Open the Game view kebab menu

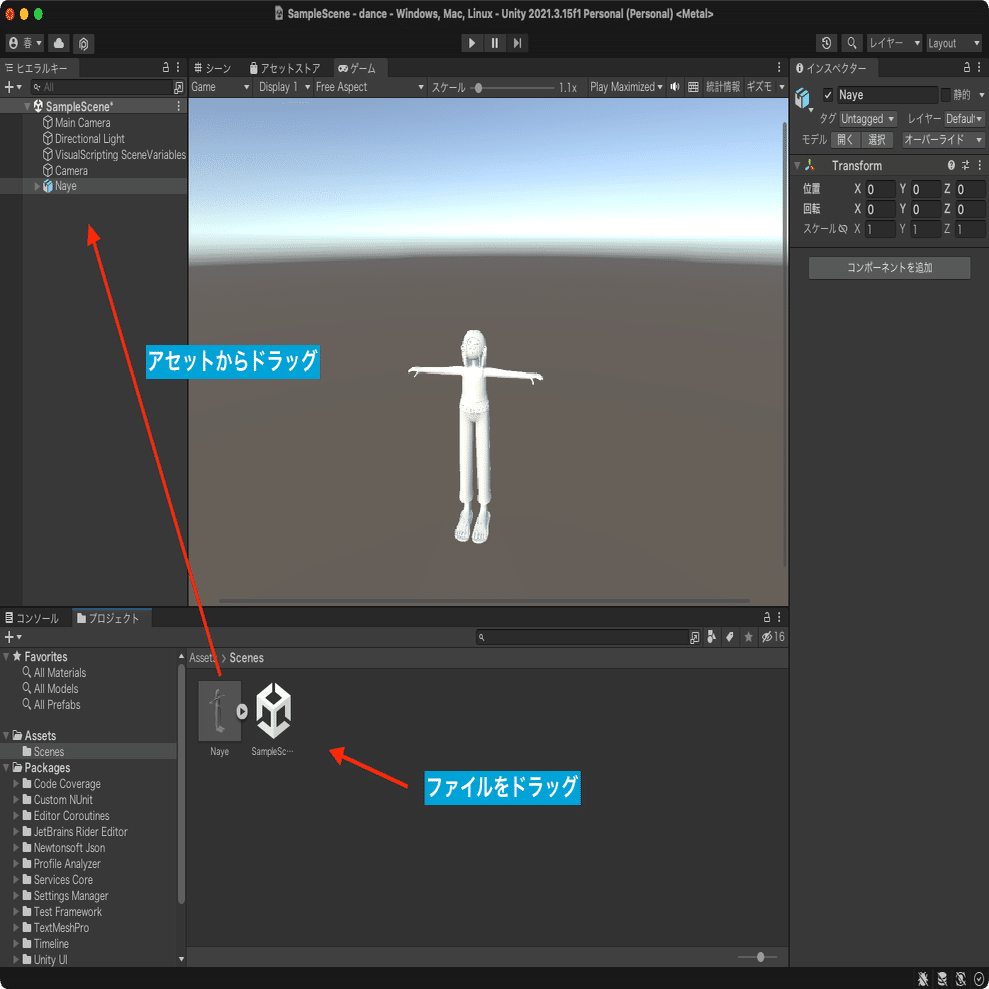click(x=779, y=67)
